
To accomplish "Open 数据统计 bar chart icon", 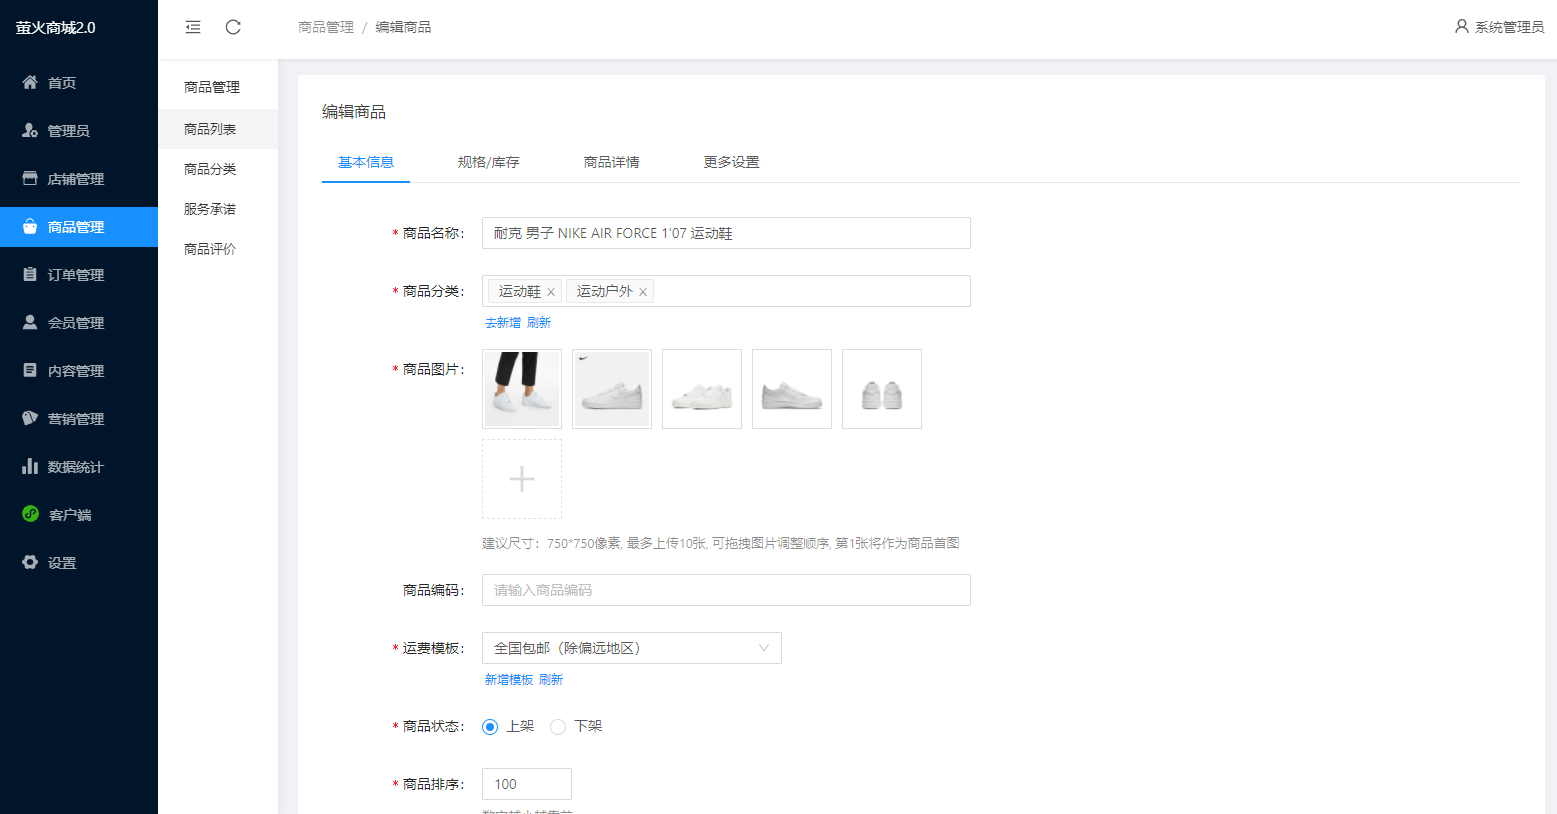I will [30, 467].
